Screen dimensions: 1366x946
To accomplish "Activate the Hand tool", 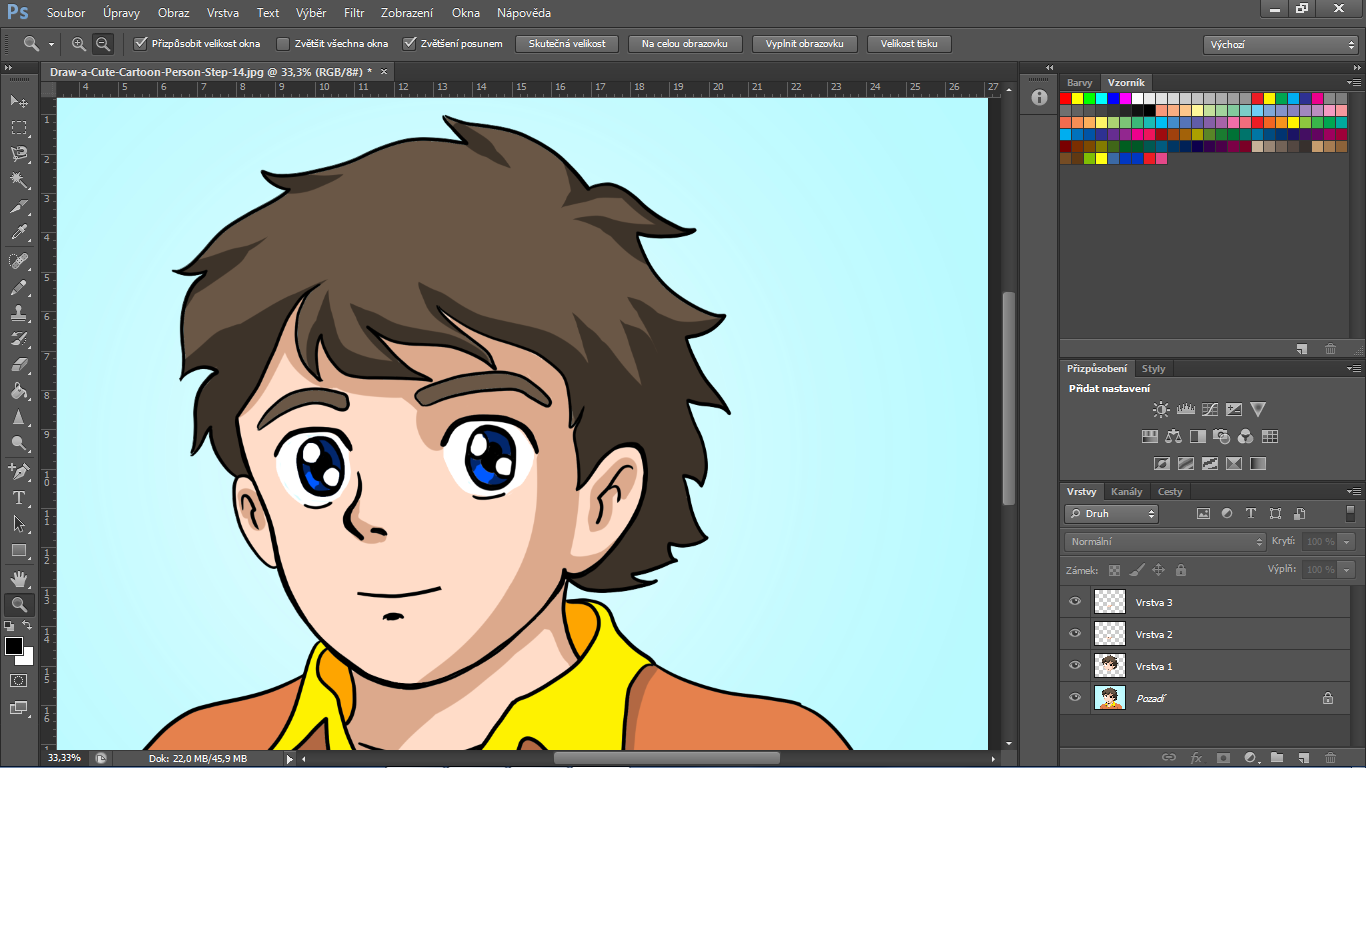I will (x=19, y=579).
